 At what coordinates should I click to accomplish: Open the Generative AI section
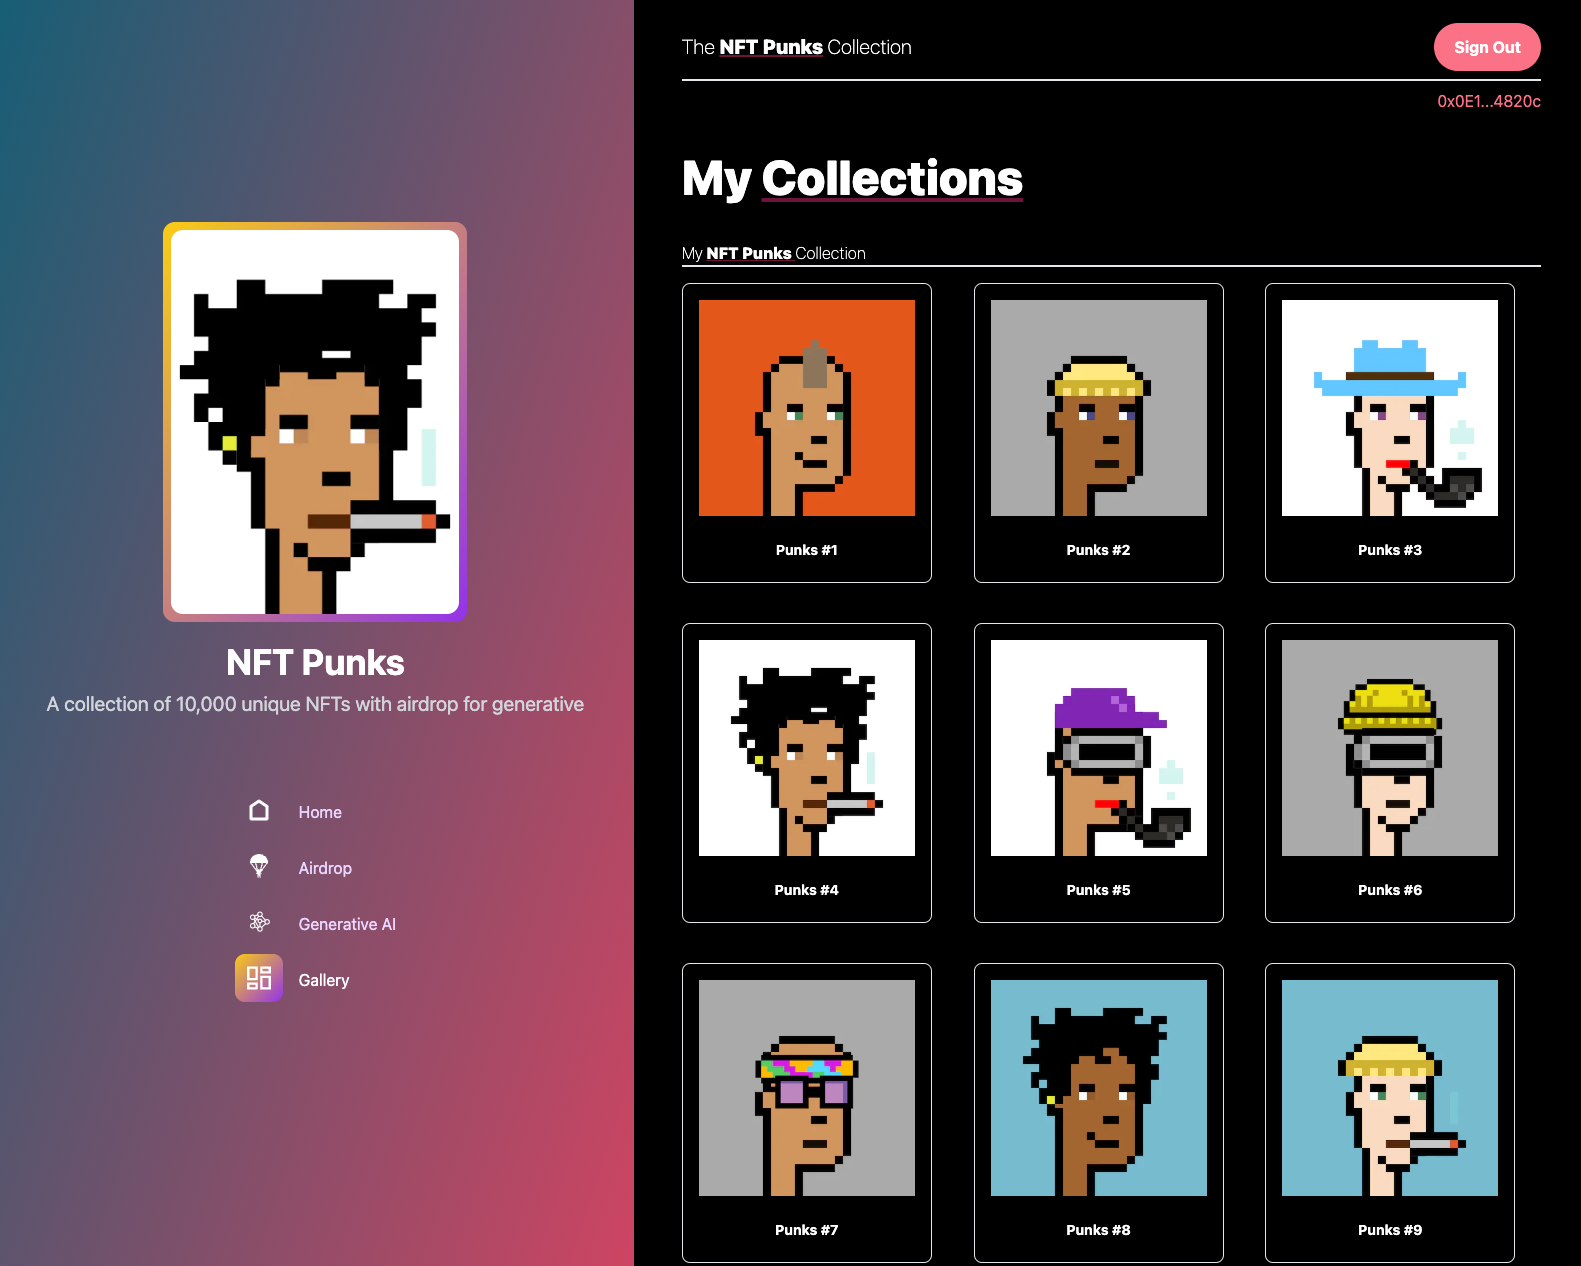pos(347,924)
